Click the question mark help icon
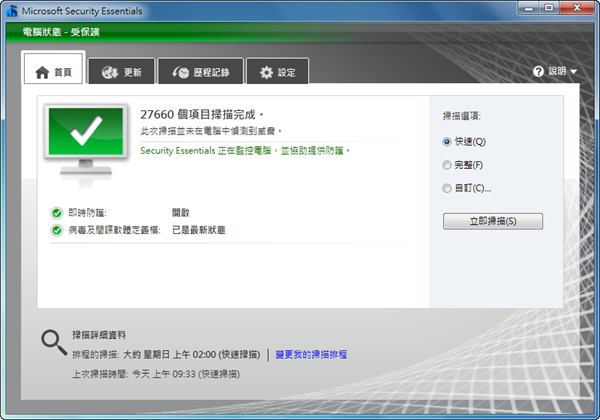Image resolution: width=600 pixels, height=420 pixels. click(538, 71)
